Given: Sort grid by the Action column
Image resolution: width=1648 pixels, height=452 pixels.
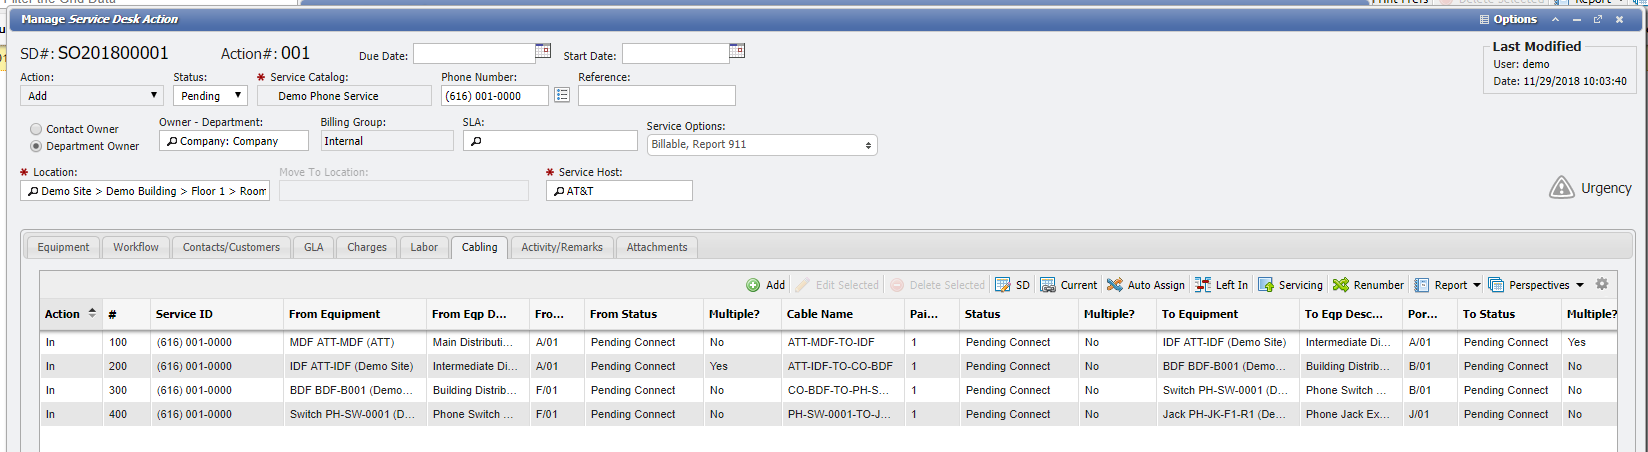Looking at the screenshot, I should click(x=70, y=314).
